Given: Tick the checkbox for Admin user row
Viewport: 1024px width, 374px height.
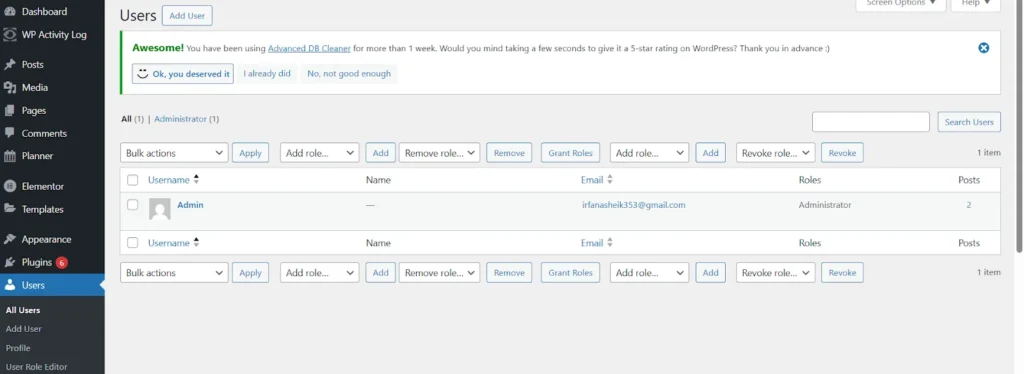Looking at the screenshot, I should (x=133, y=204).
